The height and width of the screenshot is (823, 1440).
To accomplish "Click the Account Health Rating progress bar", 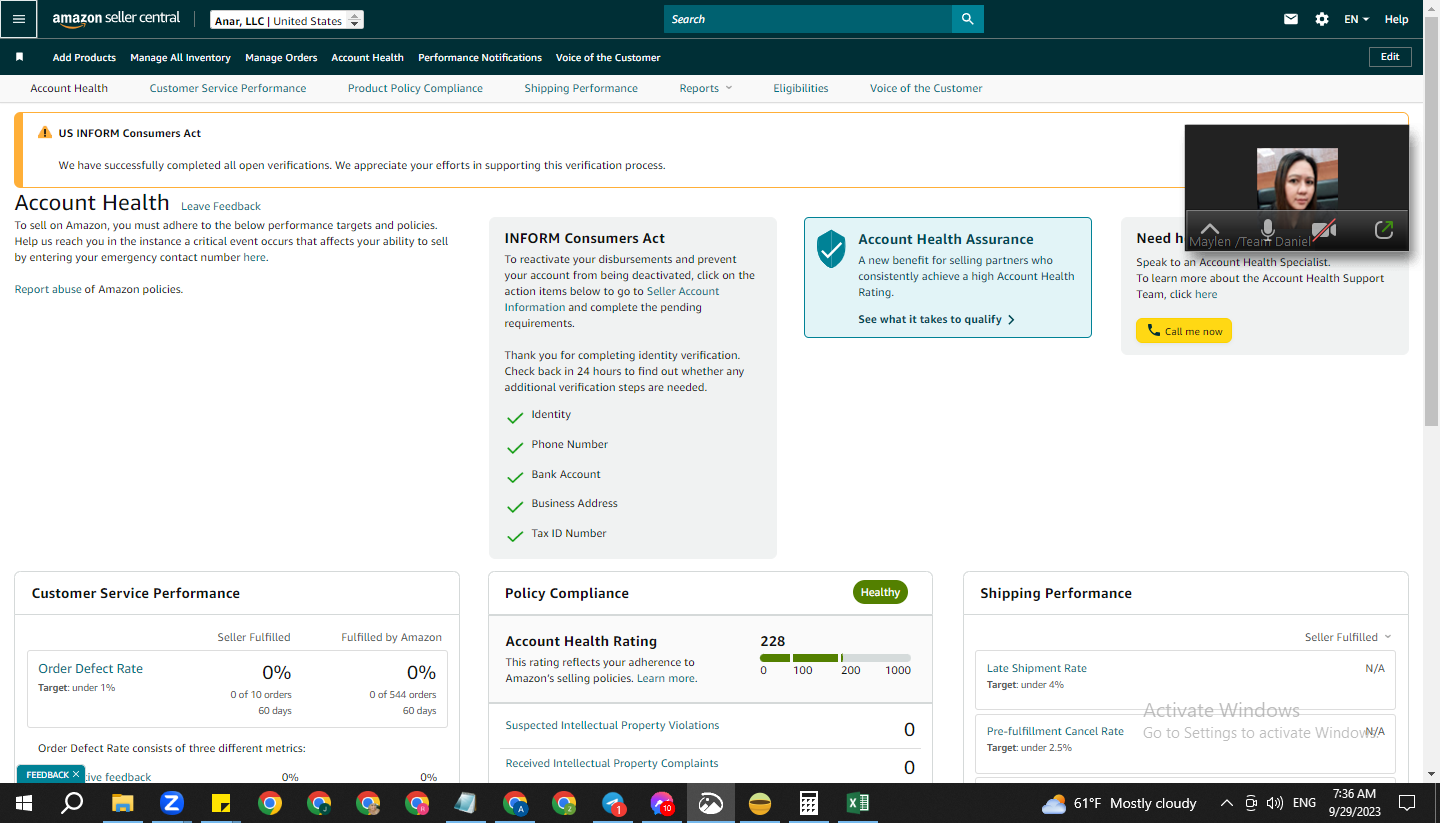I will pyautogui.click(x=835, y=658).
